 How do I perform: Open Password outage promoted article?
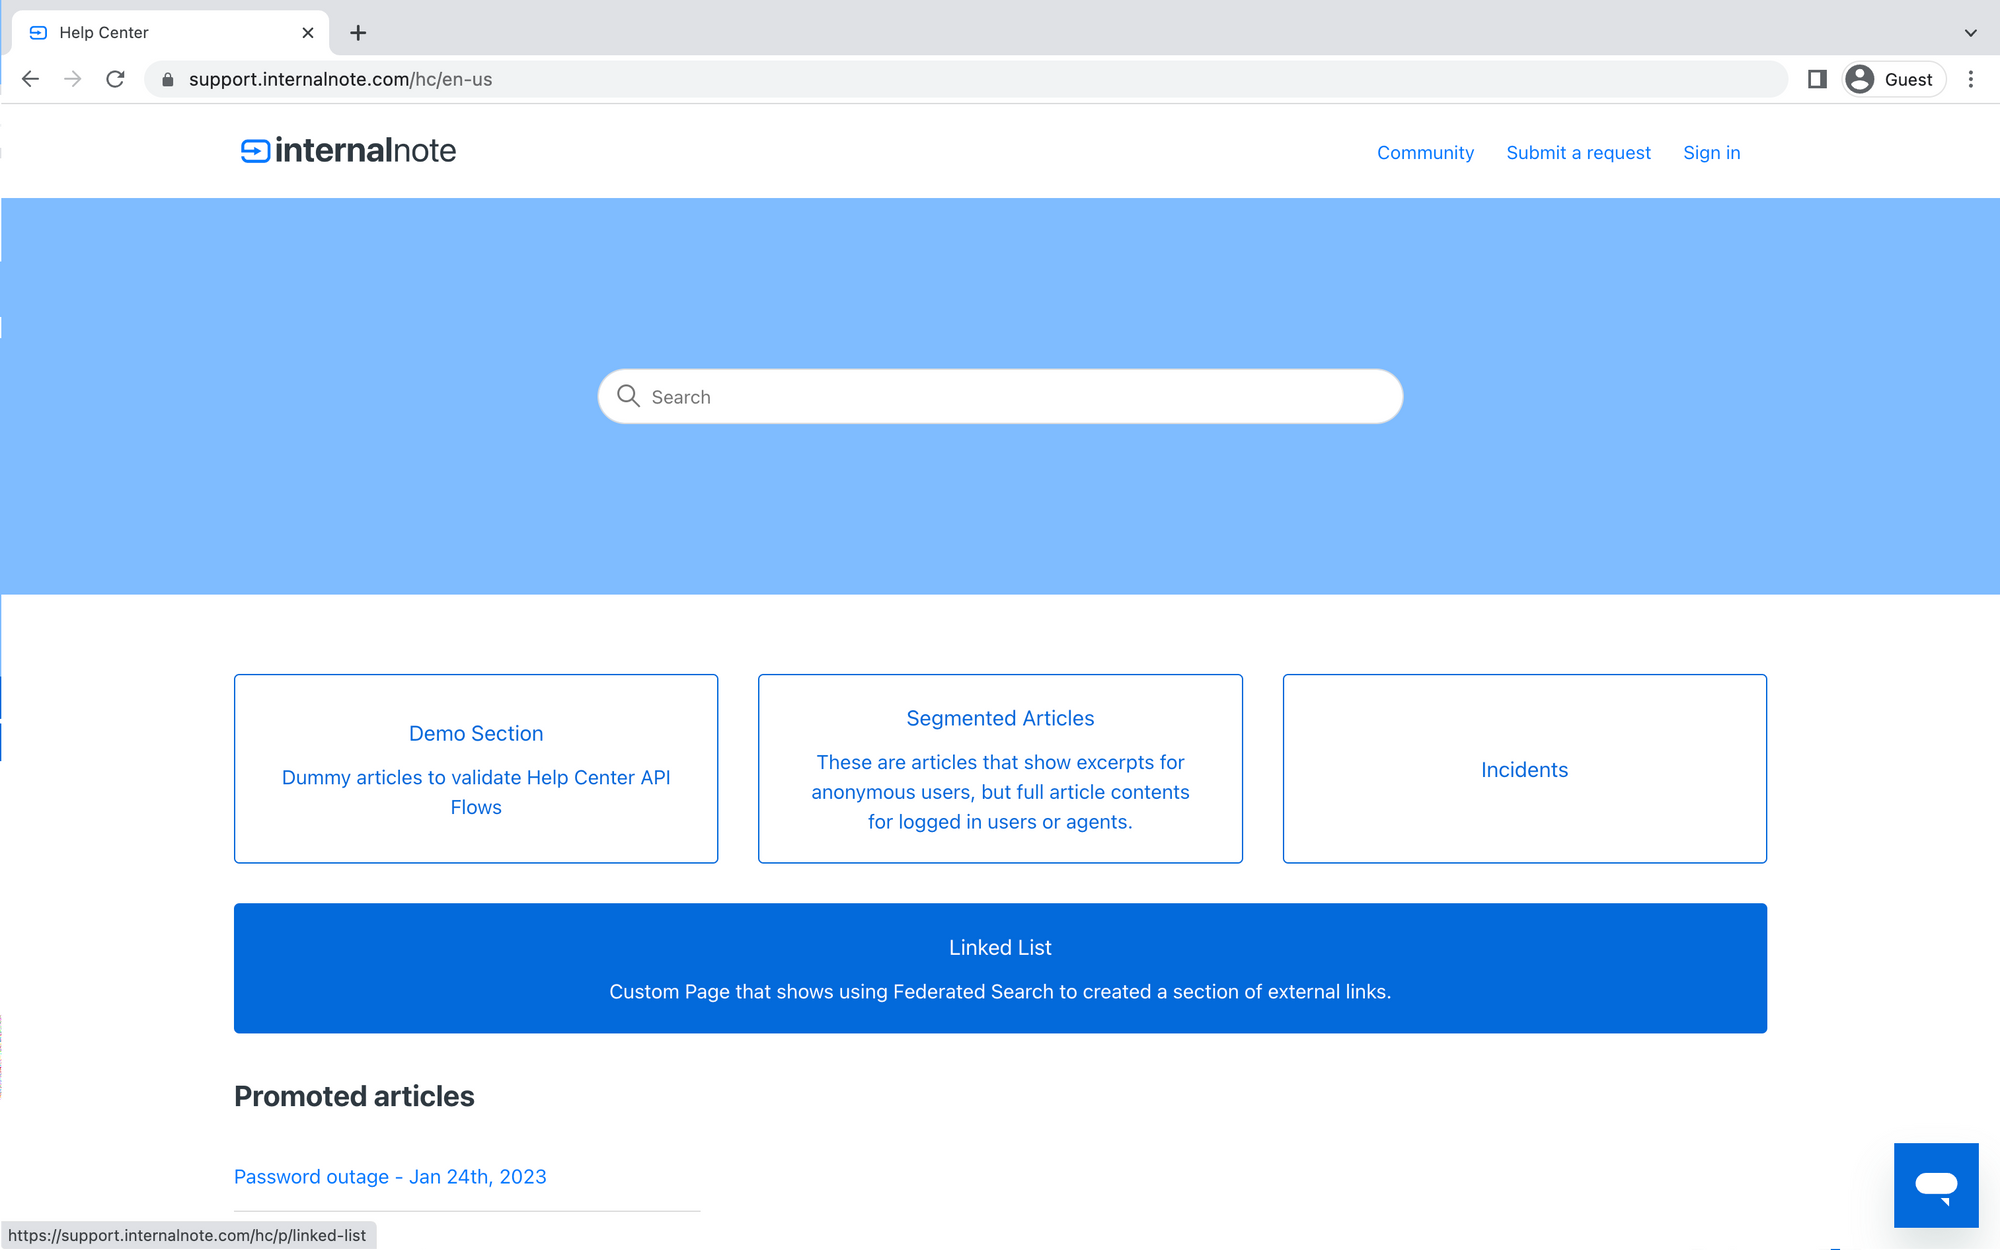click(x=390, y=1177)
